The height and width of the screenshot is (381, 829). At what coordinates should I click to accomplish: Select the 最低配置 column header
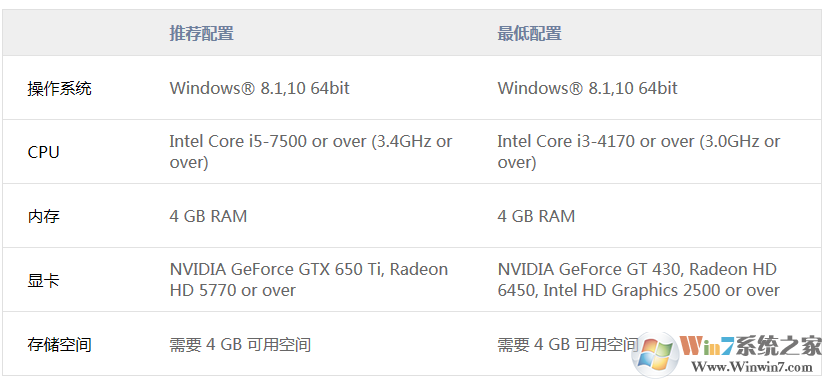click(x=529, y=33)
